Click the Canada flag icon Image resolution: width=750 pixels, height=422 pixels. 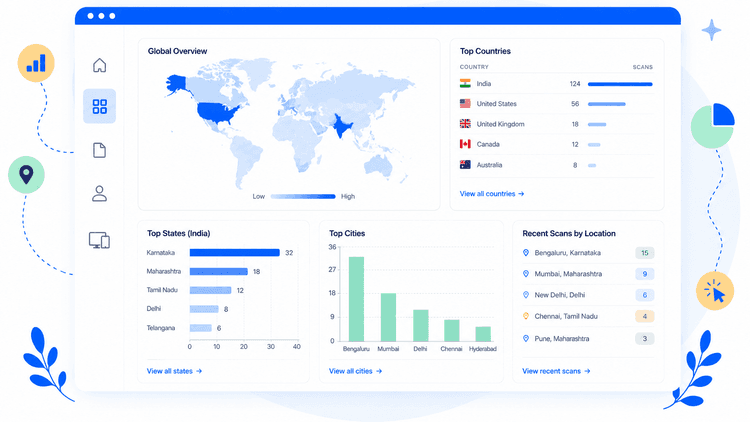tap(465, 144)
